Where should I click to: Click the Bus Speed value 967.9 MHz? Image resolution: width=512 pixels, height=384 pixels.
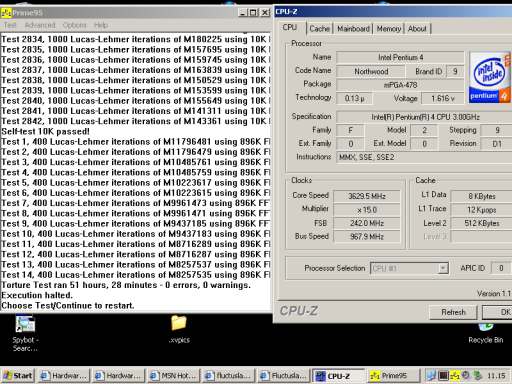tap(367, 237)
